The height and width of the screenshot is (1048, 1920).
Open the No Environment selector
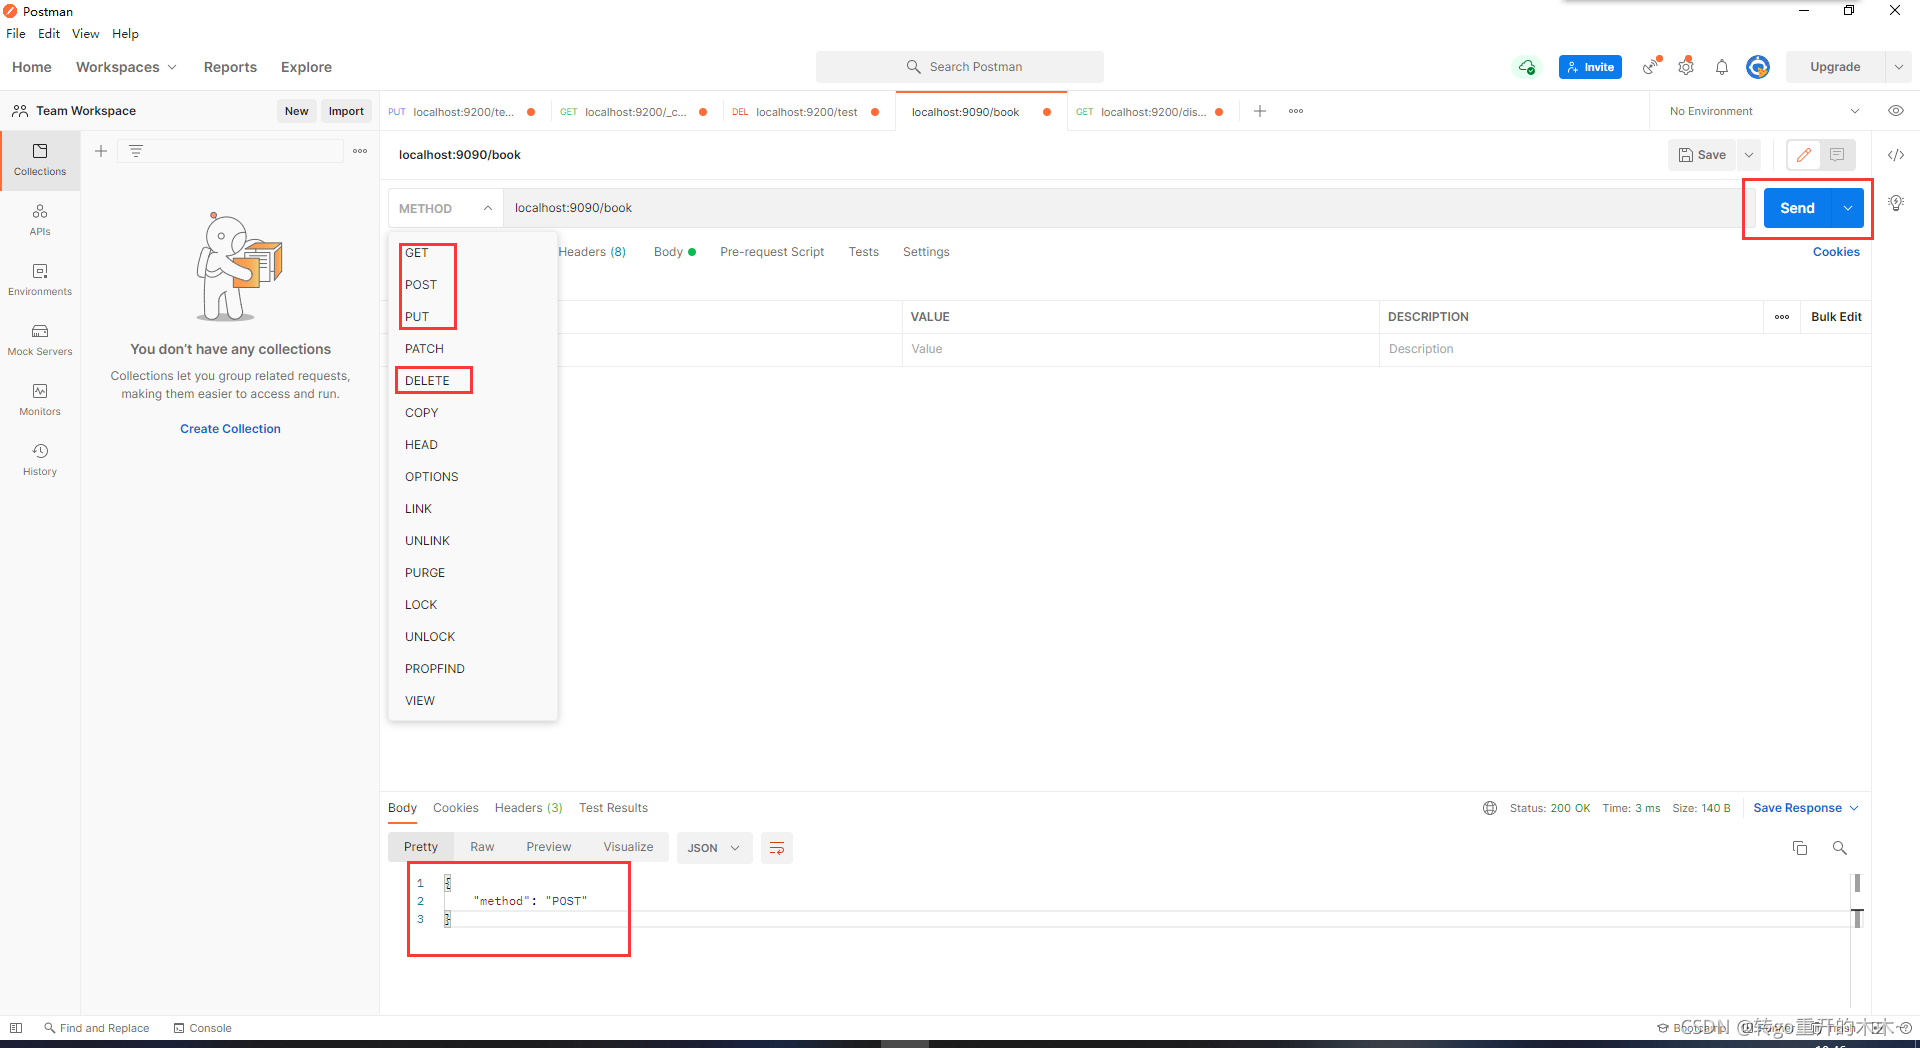tap(1764, 111)
